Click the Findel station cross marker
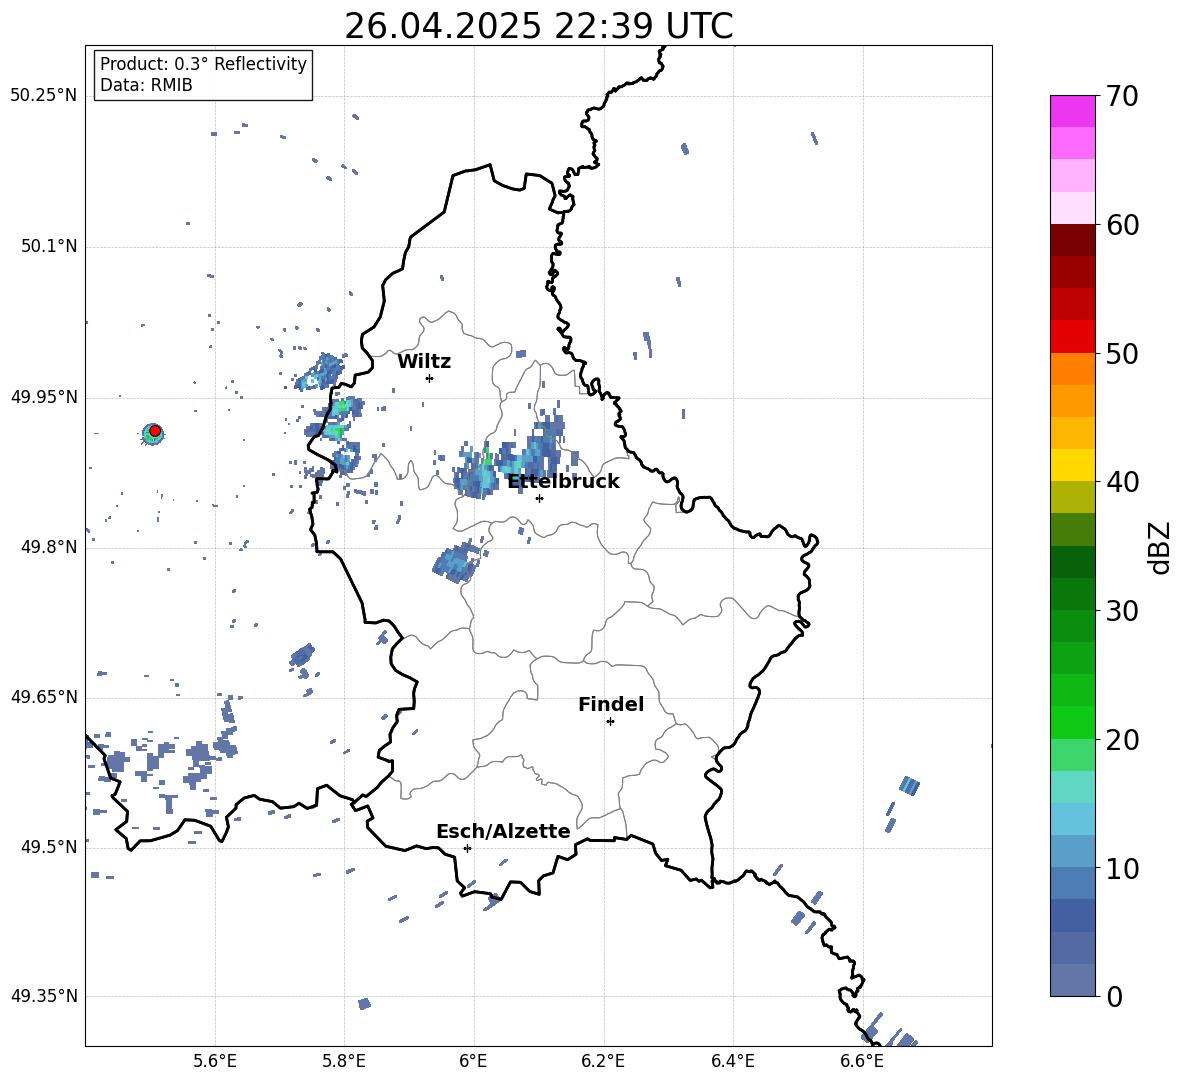Image resolution: width=1184 pixels, height=1081 pixels. click(x=610, y=722)
